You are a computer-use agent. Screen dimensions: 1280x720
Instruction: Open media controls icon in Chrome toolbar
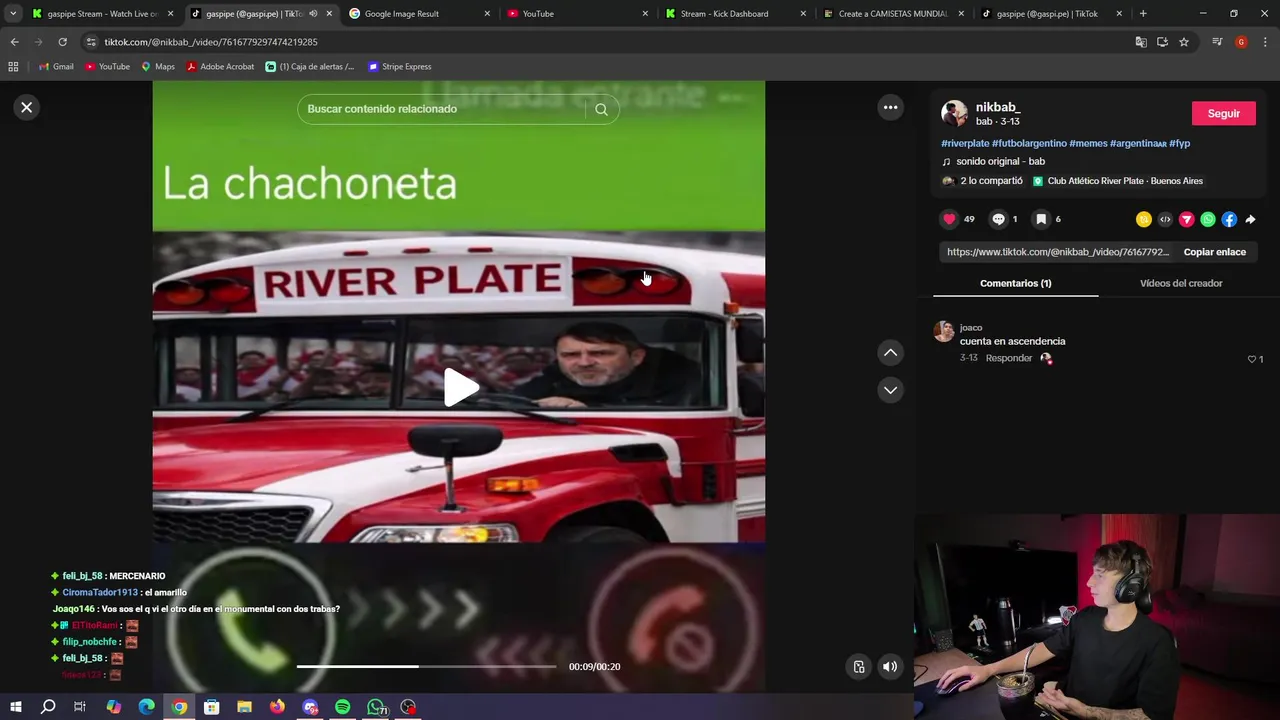click(1217, 42)
